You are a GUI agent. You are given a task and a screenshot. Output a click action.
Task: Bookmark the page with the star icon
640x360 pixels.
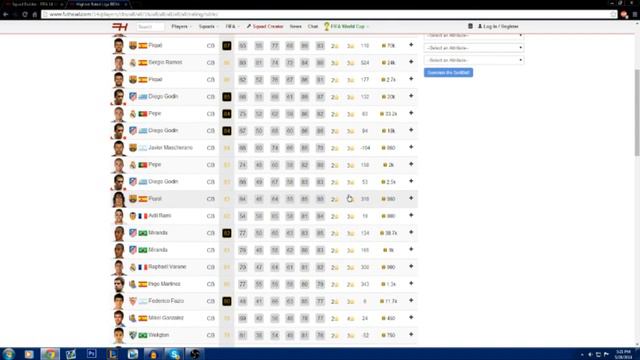click(x=613, y=14)
